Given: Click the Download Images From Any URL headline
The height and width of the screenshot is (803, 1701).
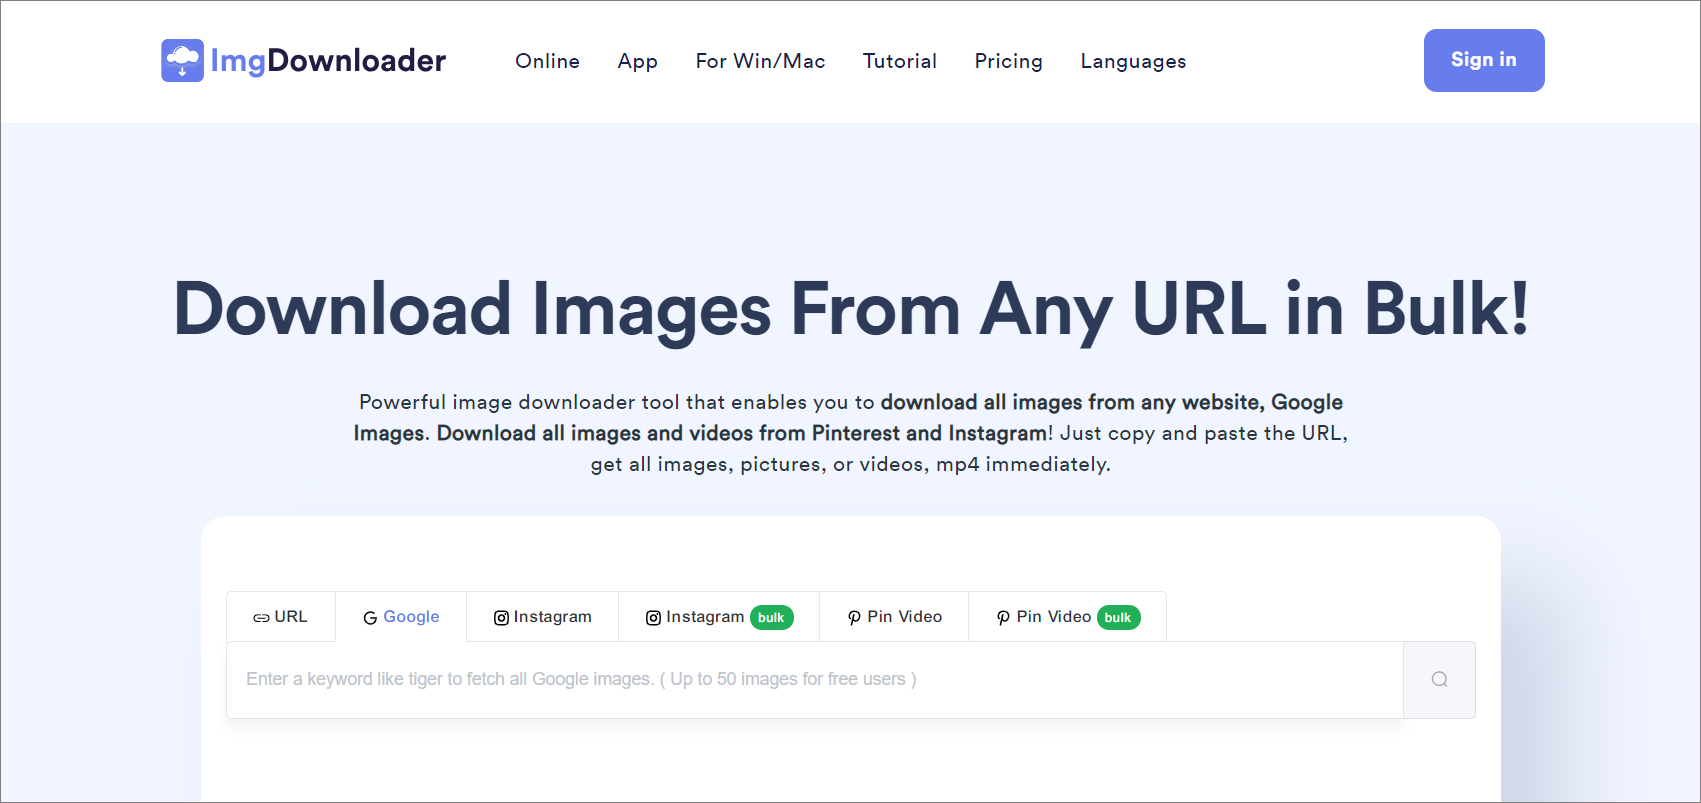Looking at the screenshot, I should (x=851, y=309).
